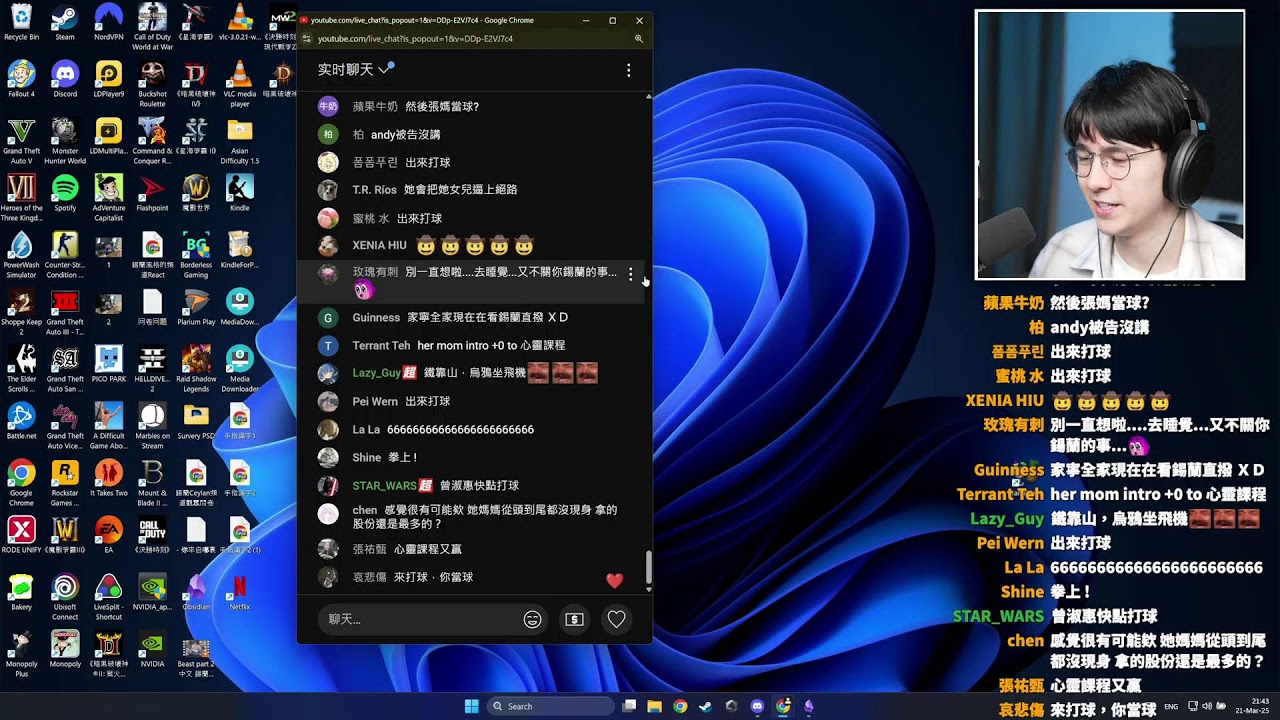Switch input language via ENG indicator

pos(1171,706)
